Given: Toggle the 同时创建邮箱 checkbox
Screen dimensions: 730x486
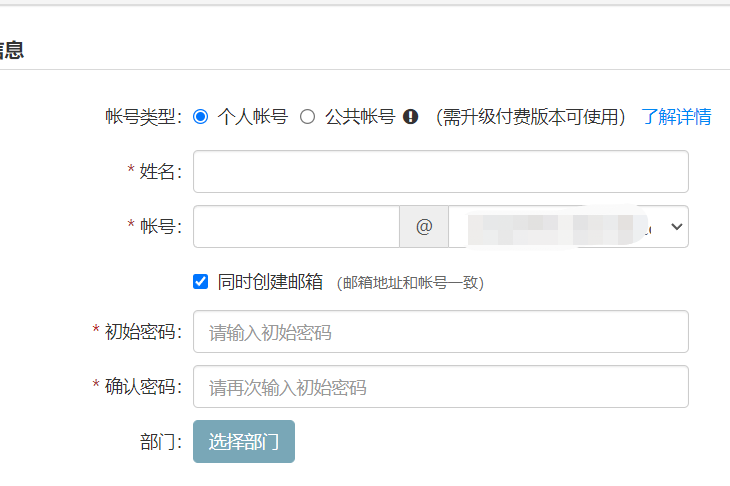Looking at the screenshot, I should point(200,282).
